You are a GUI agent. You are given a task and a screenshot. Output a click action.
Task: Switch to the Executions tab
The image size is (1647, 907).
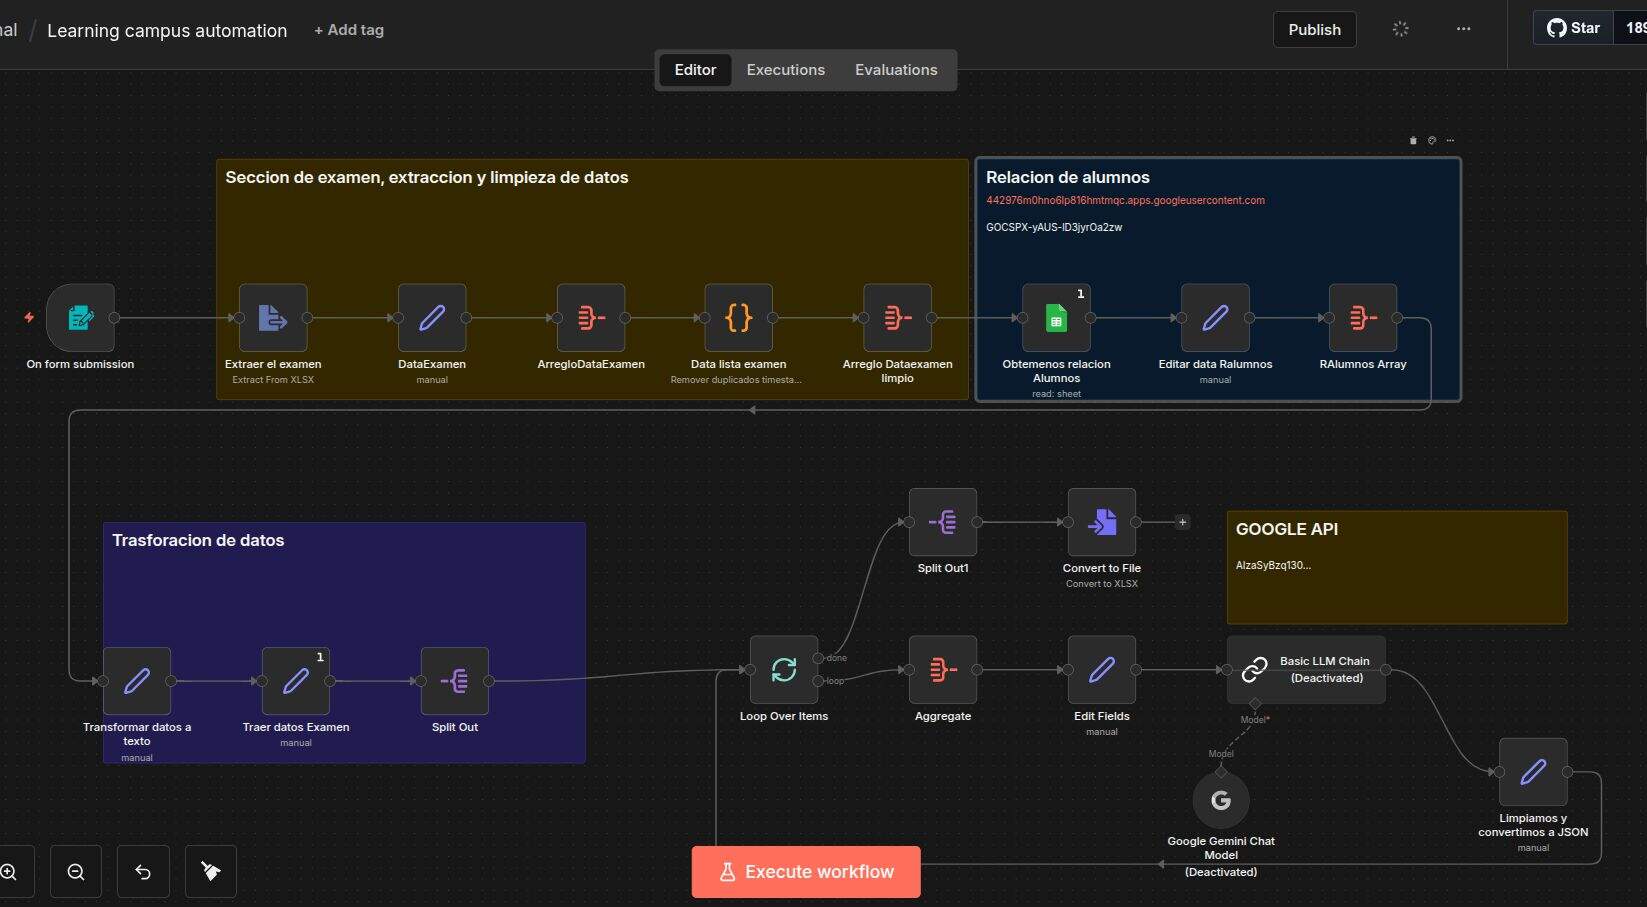(786, 70)
